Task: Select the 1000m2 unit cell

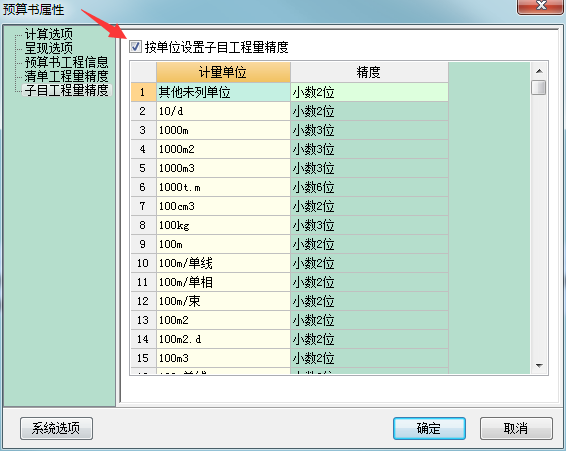Action: click(x=223, y=149)
